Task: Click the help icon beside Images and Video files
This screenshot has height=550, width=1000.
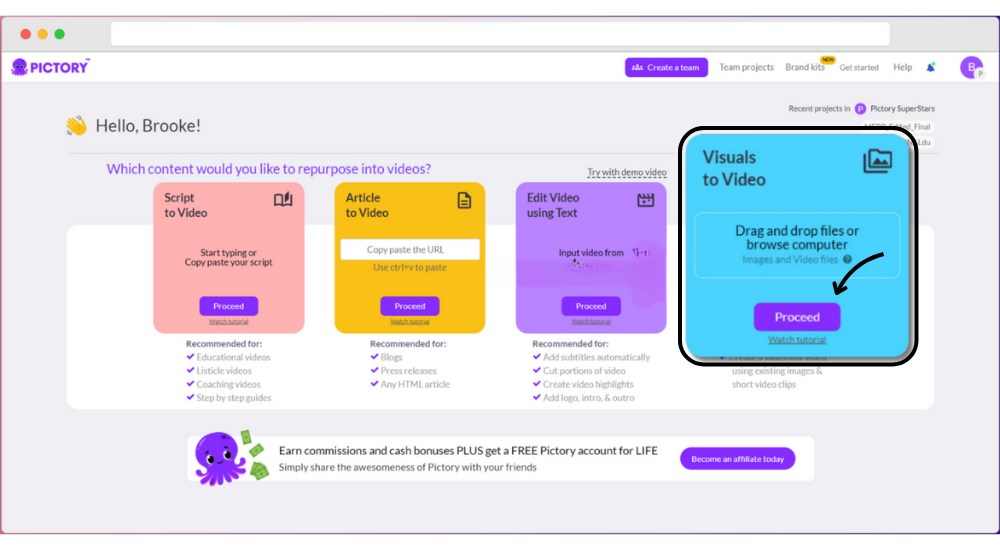Action: pos(847,260)
